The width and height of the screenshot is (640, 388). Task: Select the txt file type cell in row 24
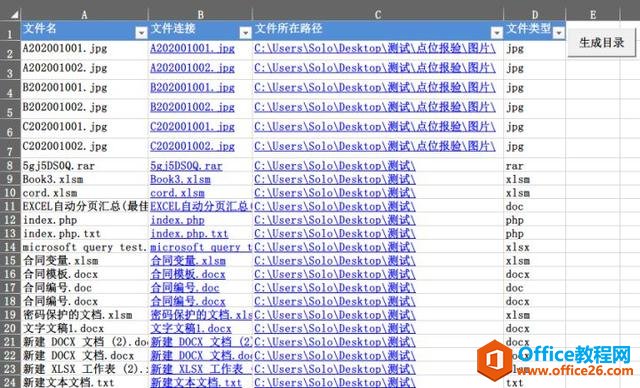click(x=535, y=383)
